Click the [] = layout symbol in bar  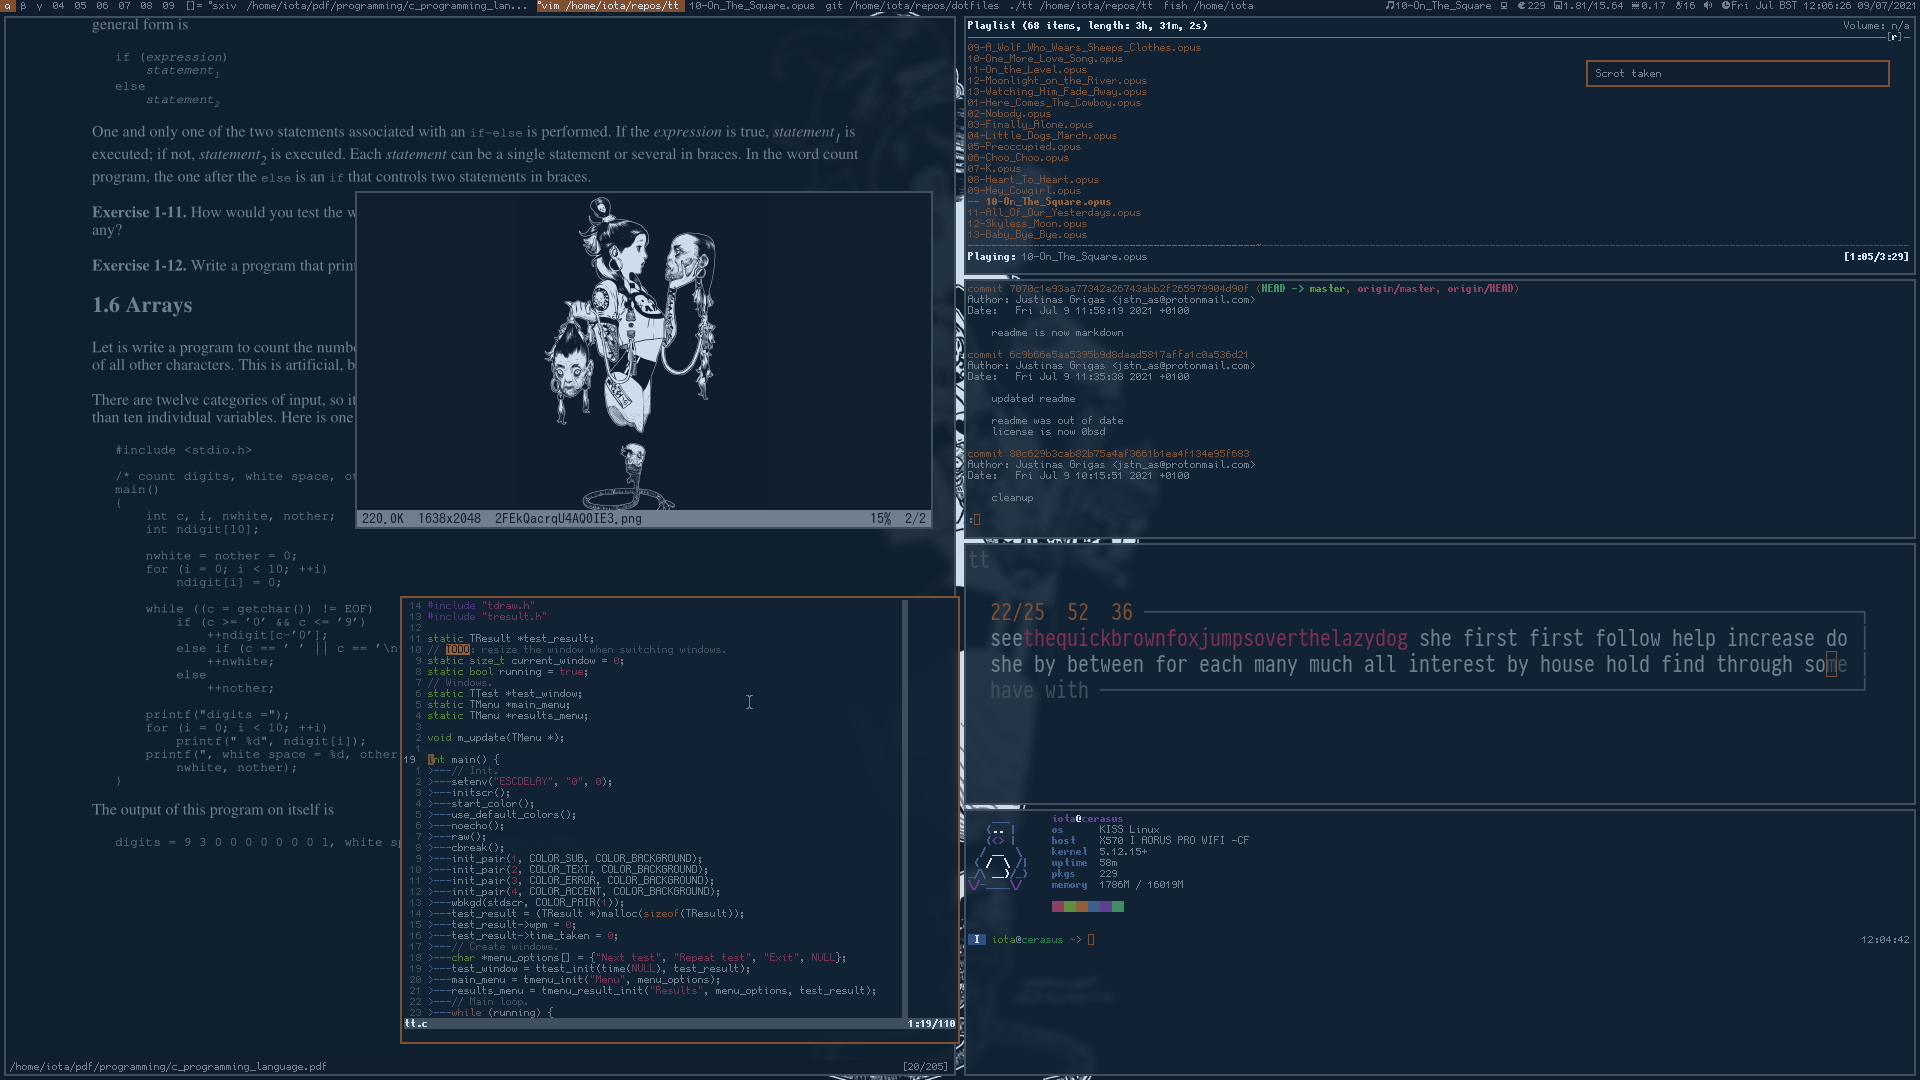coord(194,6)
